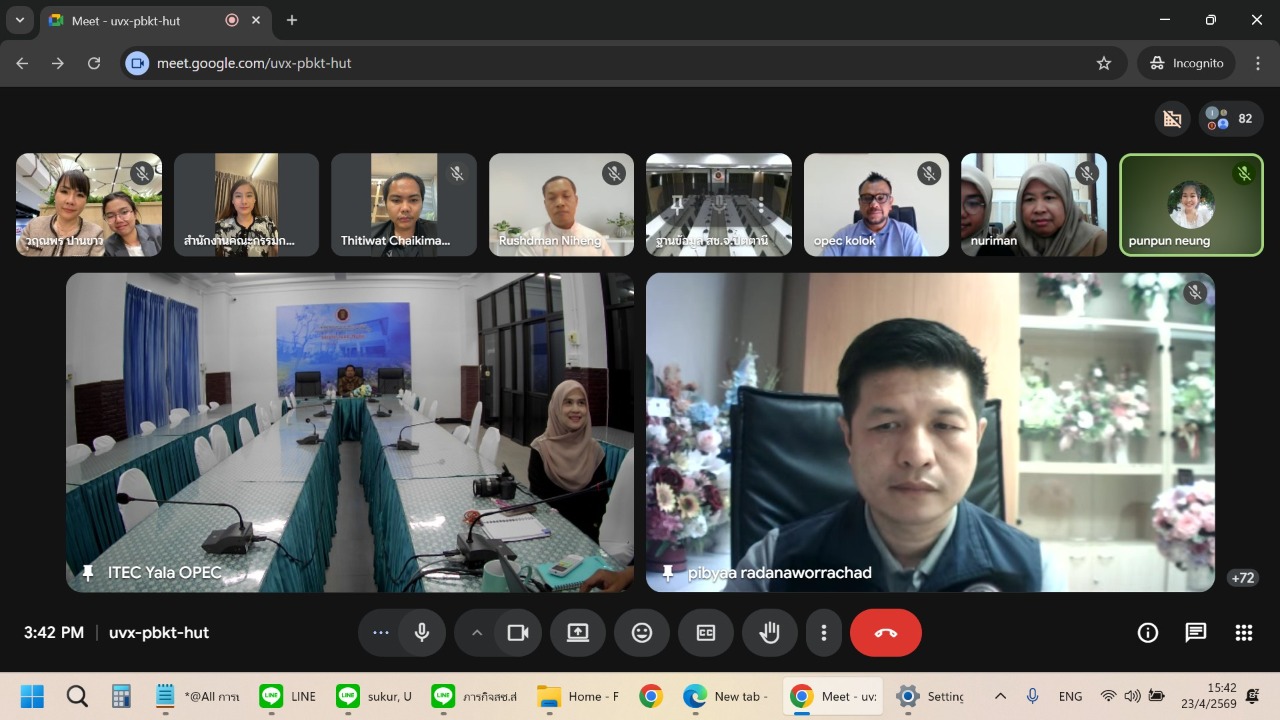Open the emoji reactions panel
Viewport: 1280px width, 720px height.
coord(642,633)
